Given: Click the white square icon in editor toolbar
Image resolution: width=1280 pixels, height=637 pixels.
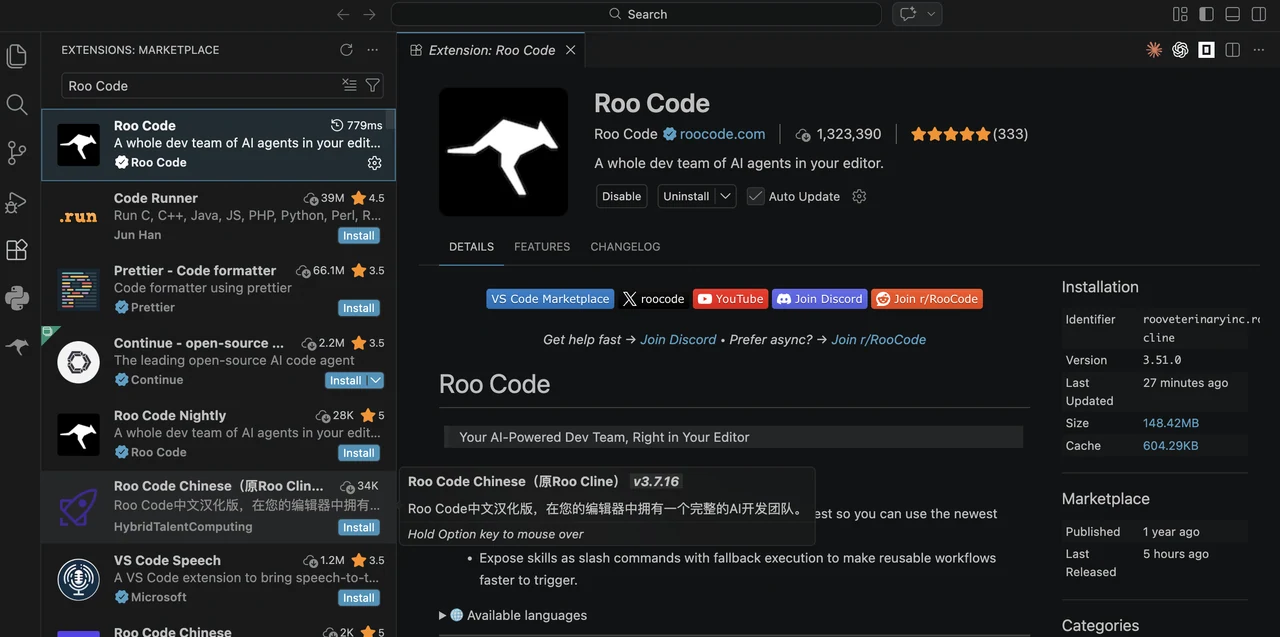Looking at the screenshot, I should [1207, 50].
